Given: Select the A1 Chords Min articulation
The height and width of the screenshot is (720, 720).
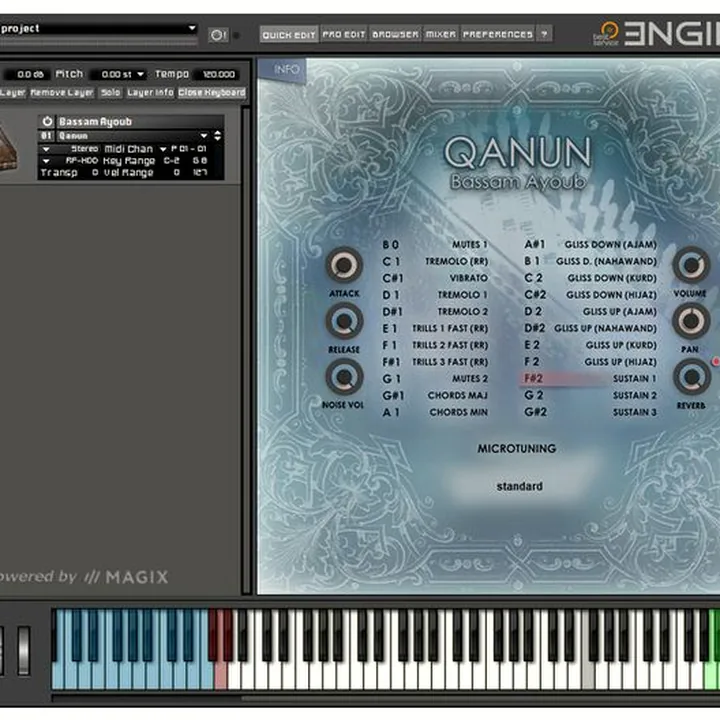Looking at the screenshot, I should pyautogui.click(x=435, y=412).
